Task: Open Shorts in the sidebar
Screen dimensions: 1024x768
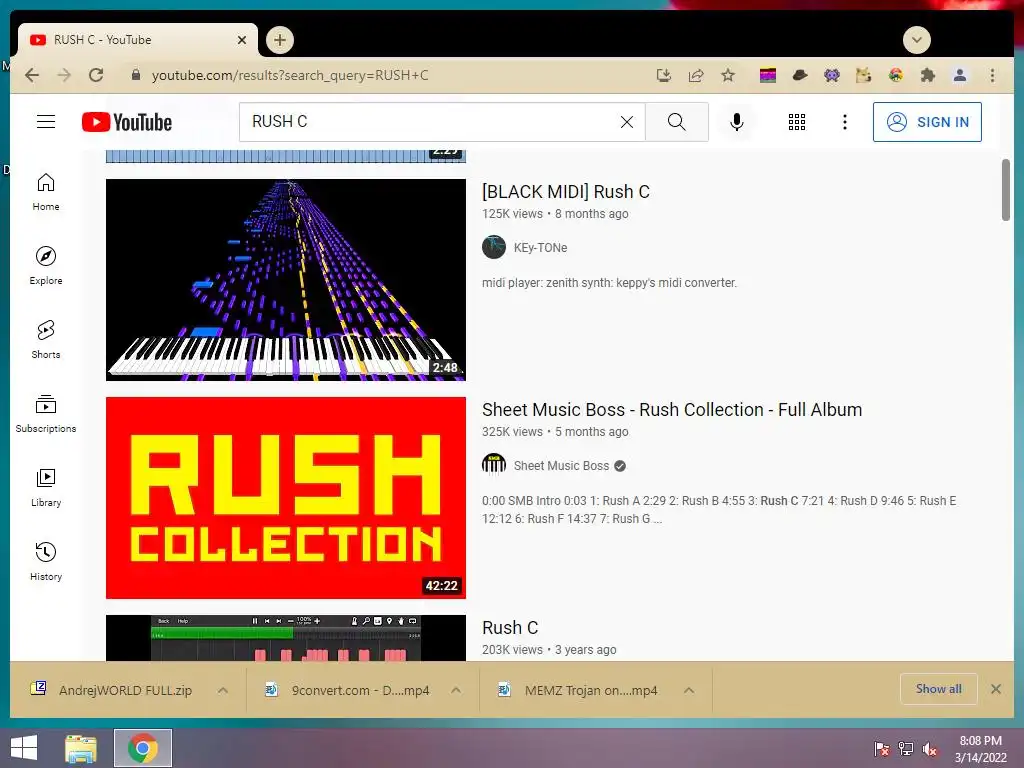Action: click(46, 340)
